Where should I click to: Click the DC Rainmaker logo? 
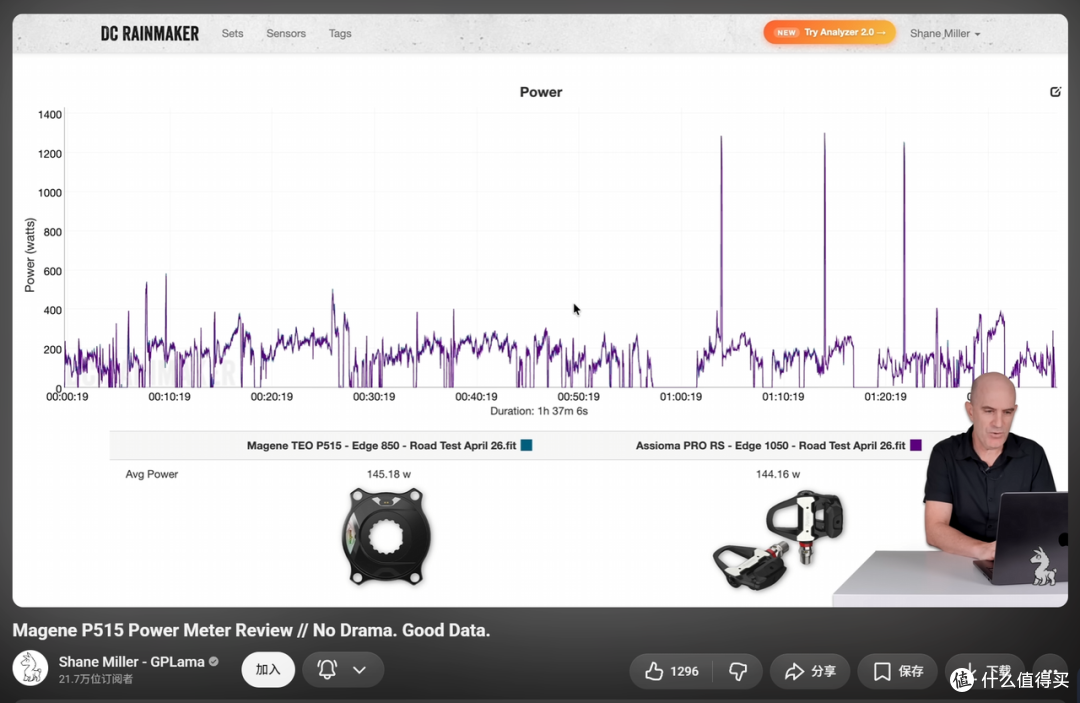tap(149, 33)
